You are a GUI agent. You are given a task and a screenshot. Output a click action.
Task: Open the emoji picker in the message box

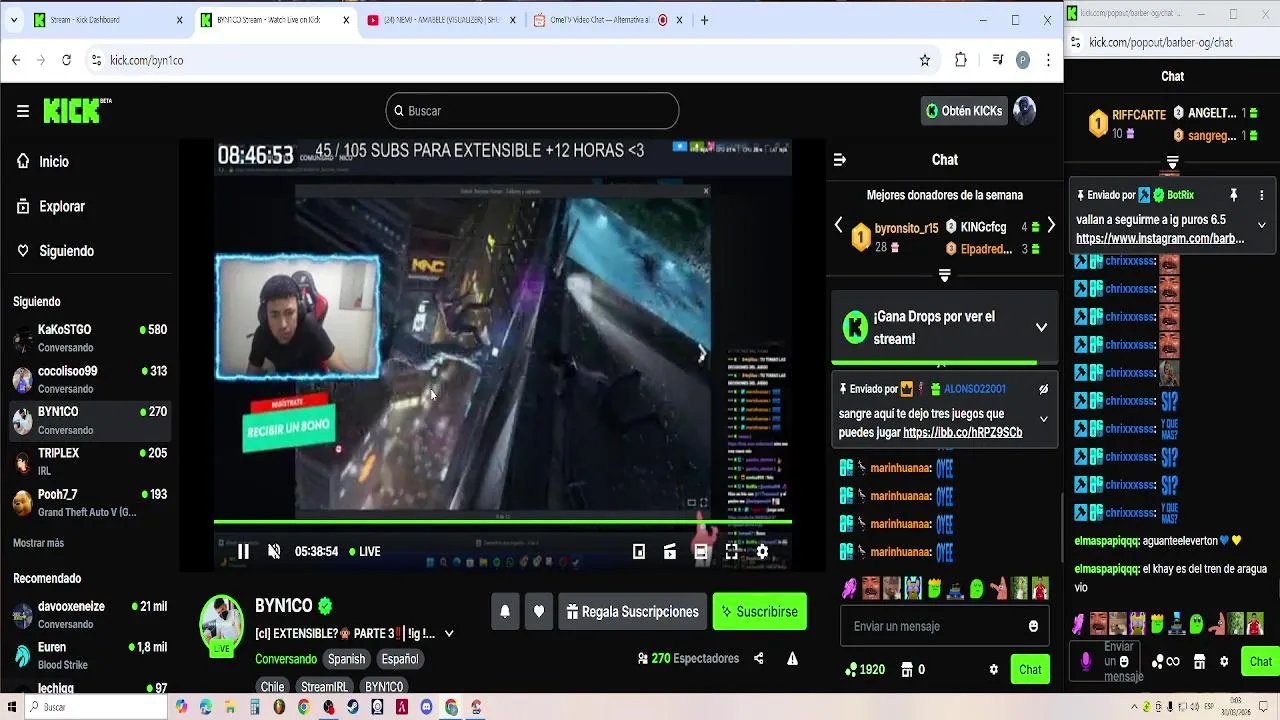1033,627
